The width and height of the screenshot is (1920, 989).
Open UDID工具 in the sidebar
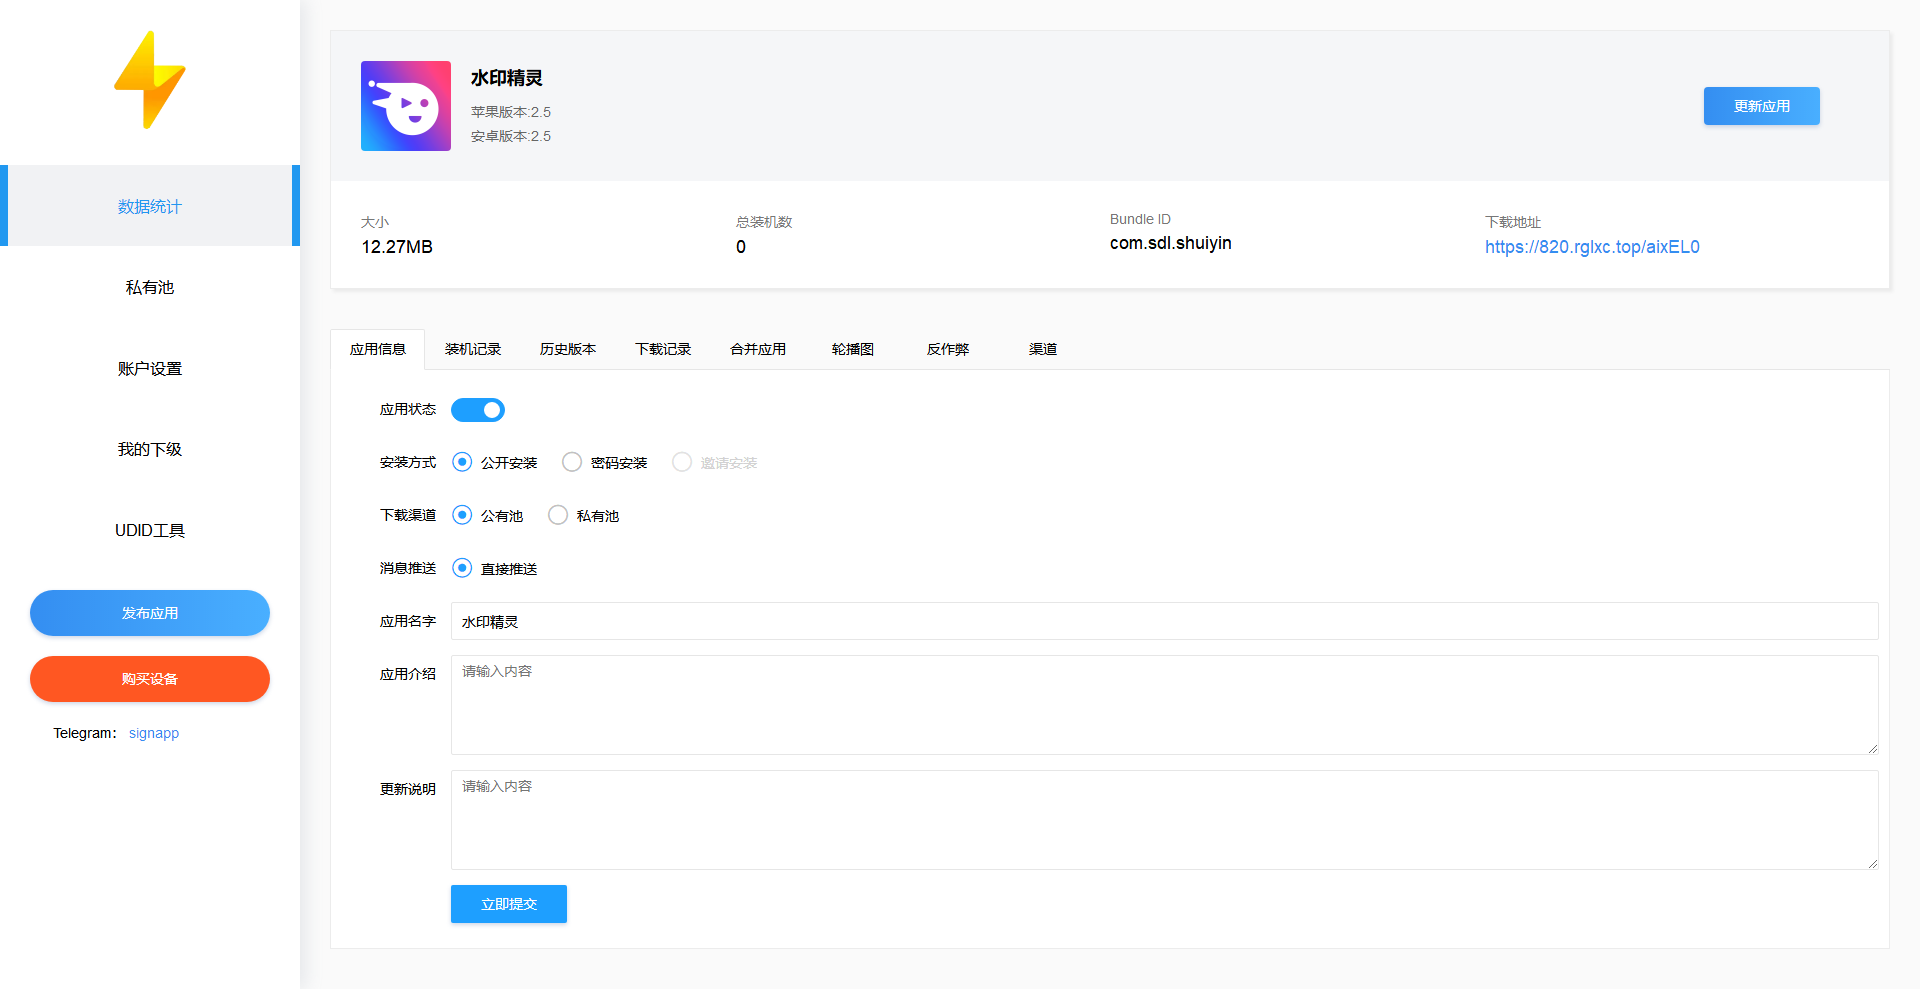[150, 530]
